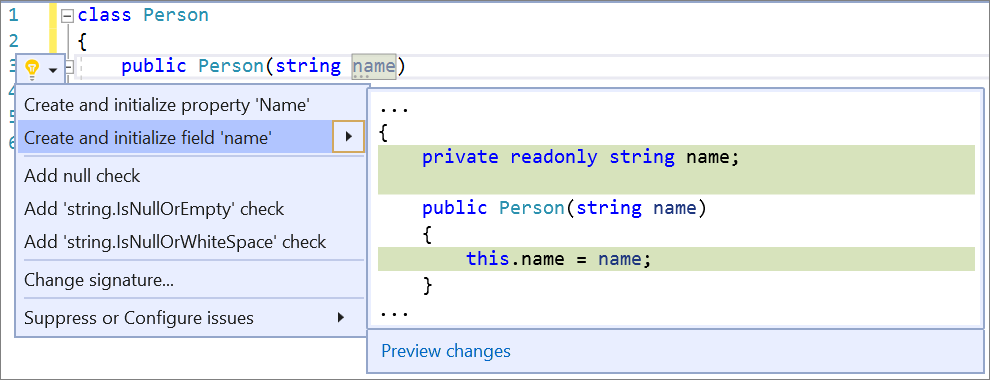Collapse the class Person outline box
This screenshot has height=380, width=990.
(x=67, y=16)
